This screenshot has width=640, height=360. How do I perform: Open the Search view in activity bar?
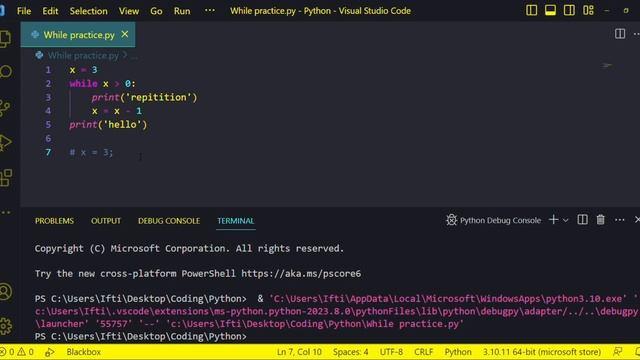[x=6, y=72]
